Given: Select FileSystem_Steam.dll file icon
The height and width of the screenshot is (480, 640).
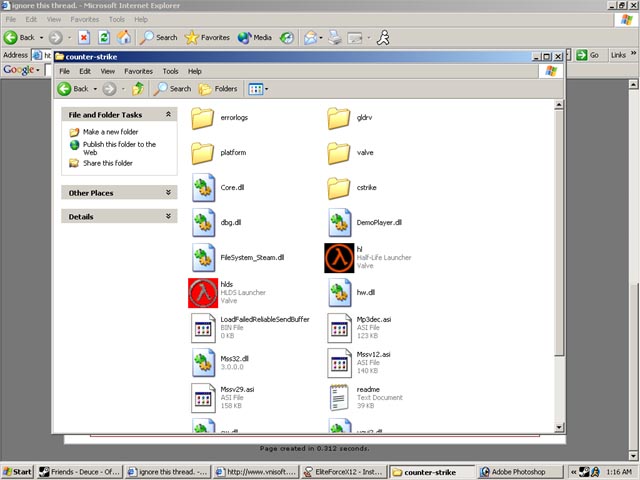Looking at the screenshot, I should click(x=203, y=258).
